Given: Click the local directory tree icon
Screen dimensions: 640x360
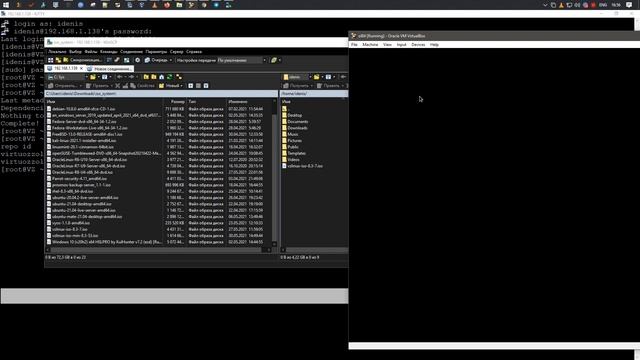Looking at the screenshot, I should [x=179, y=77].
